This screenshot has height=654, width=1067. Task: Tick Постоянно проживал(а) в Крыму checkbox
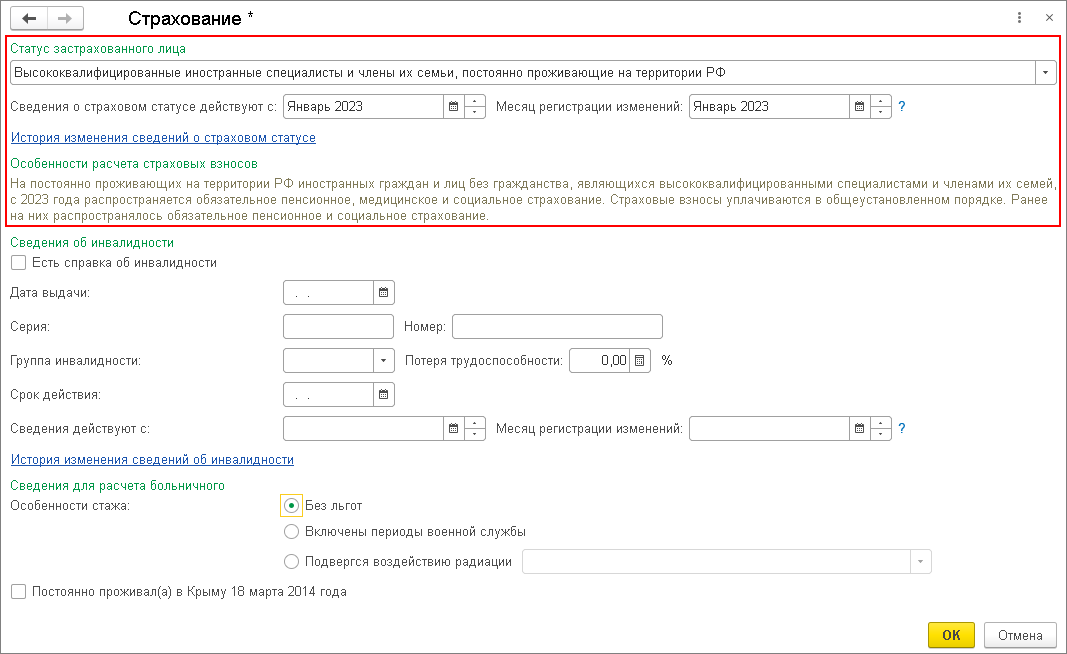[18, 592]
